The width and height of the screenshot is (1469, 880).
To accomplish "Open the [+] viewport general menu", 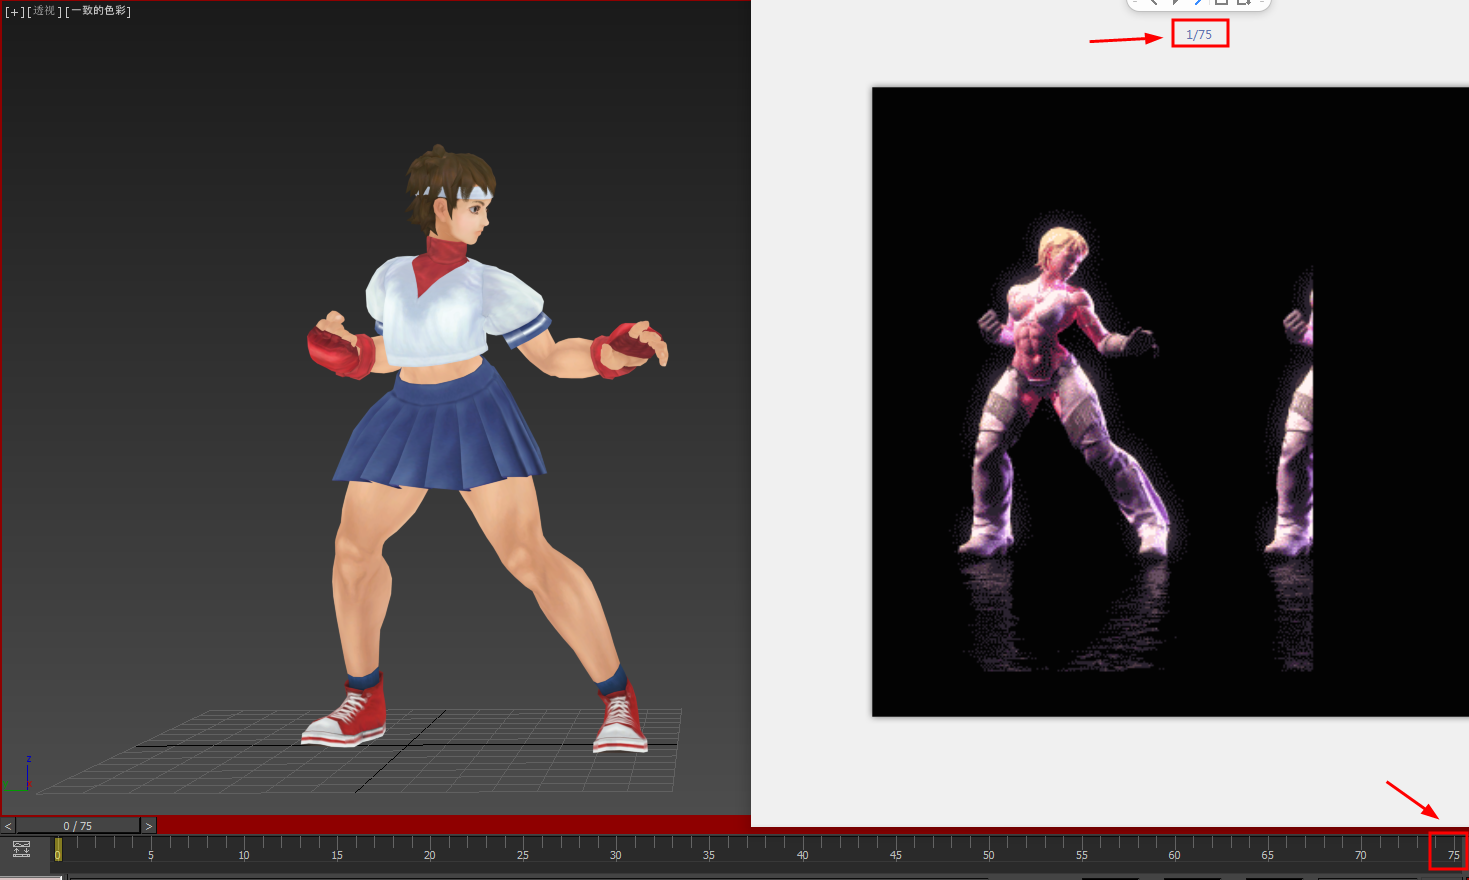I will 14,11.
